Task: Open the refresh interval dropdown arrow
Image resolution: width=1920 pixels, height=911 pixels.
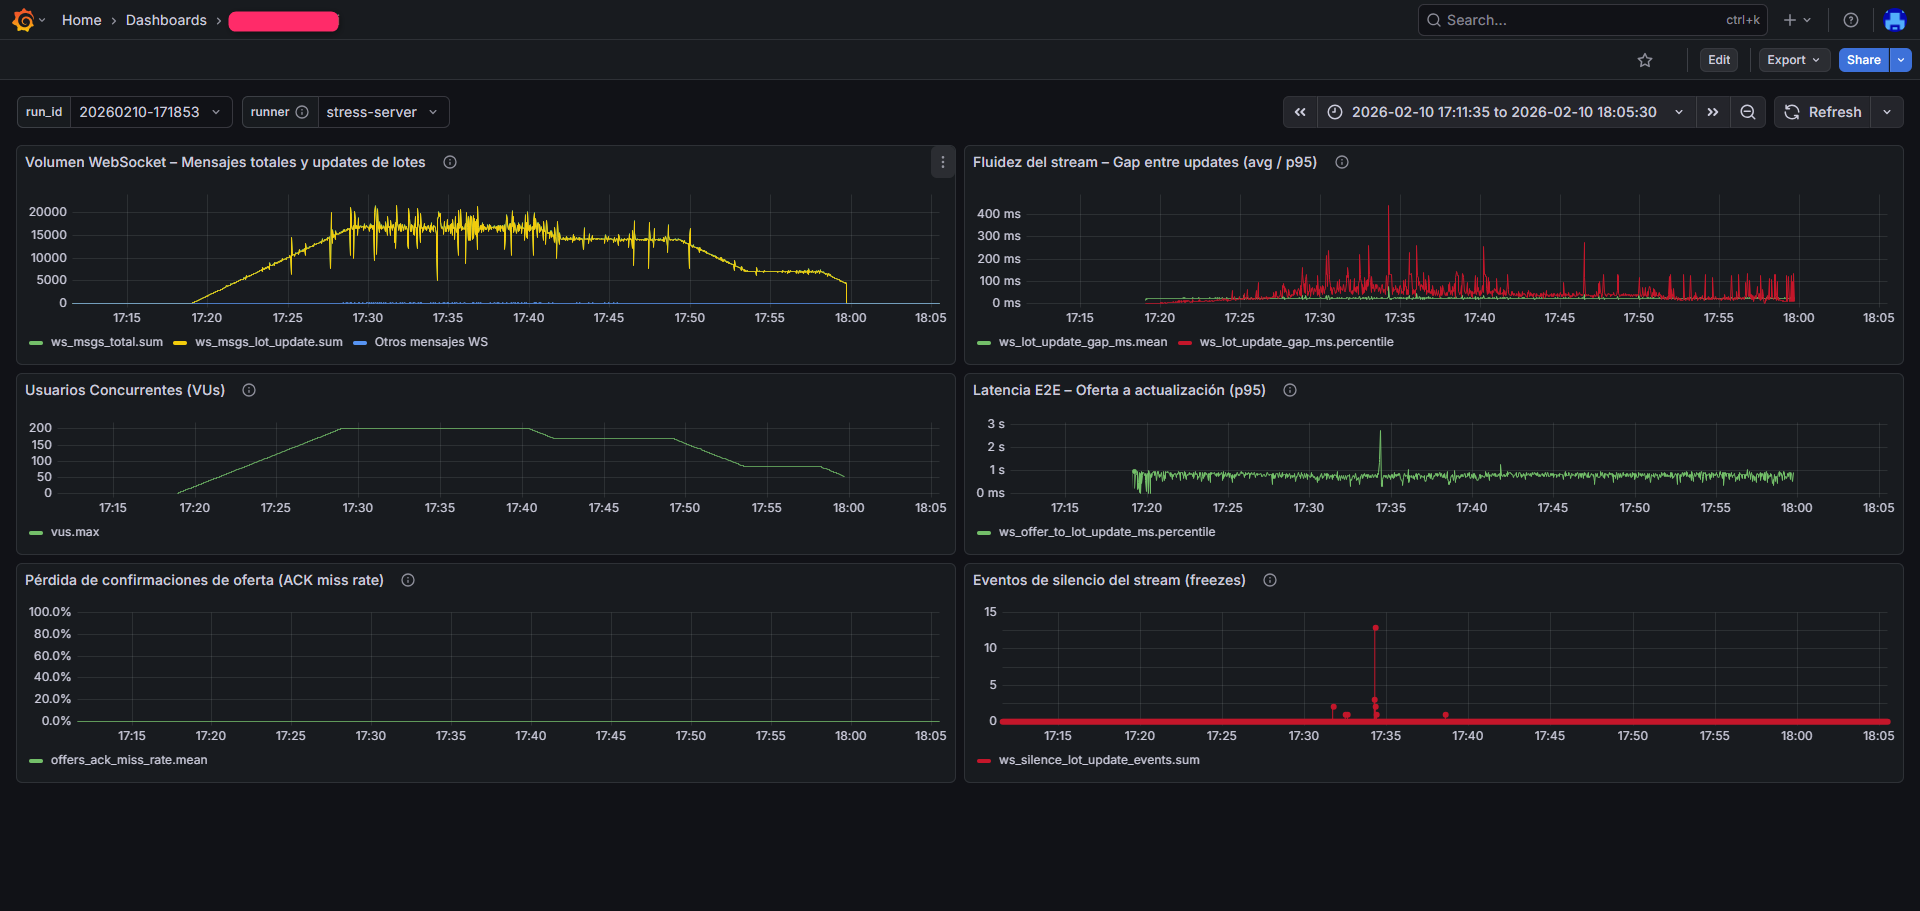Action: point(1888,112)
